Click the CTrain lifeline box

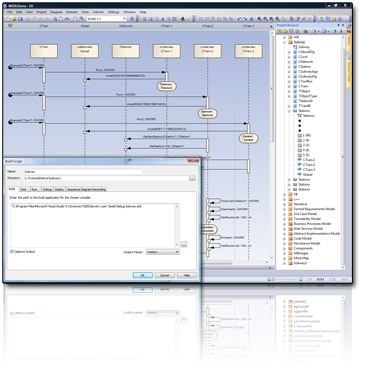(44, 51)
